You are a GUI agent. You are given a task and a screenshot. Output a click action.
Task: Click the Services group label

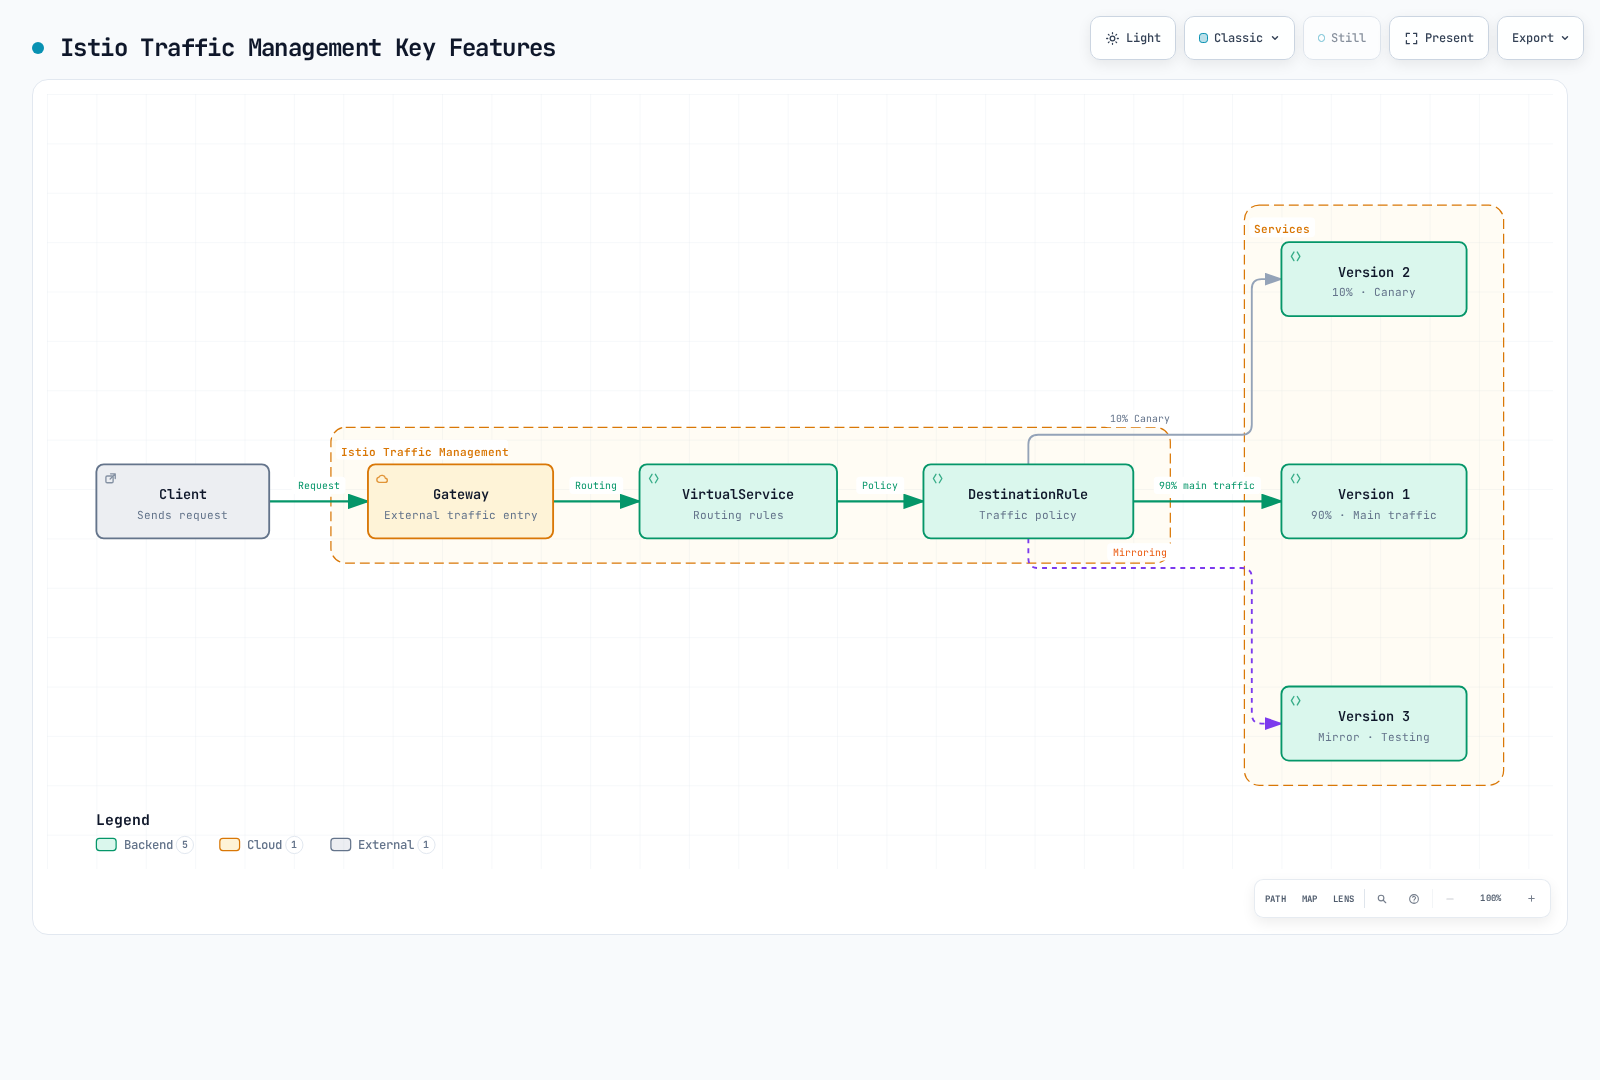pyautogui.click(x=1282, y=230)
